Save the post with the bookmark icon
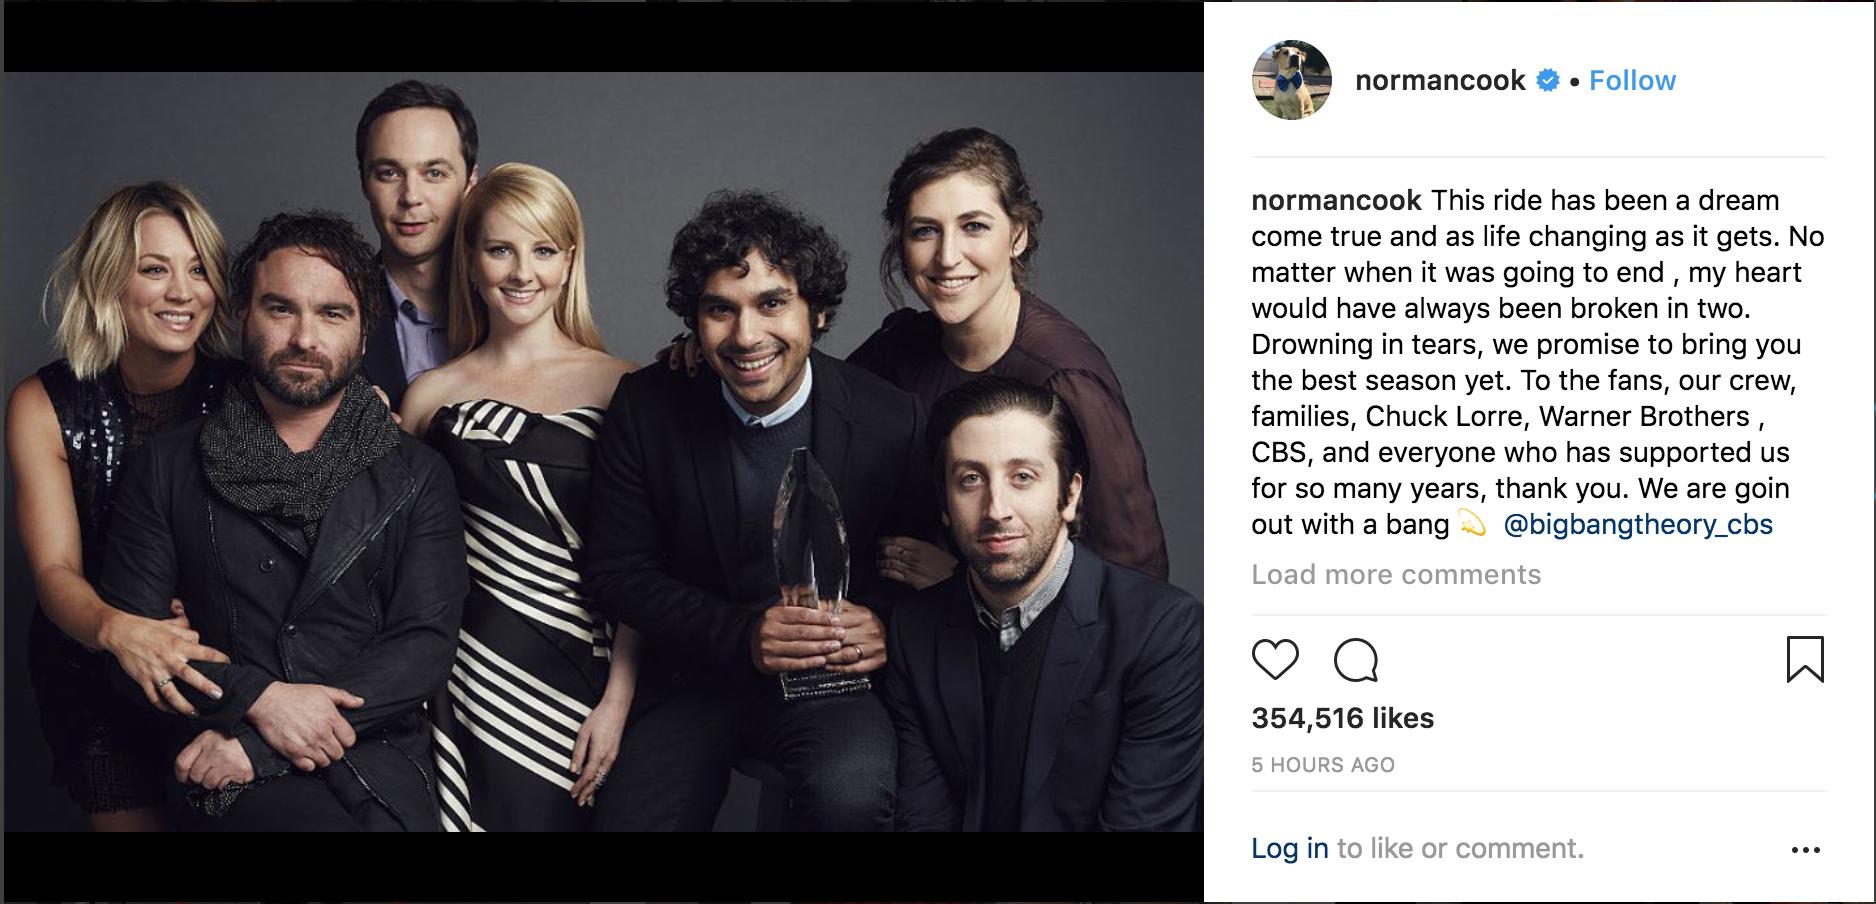Viewport: 1876px width, 904px height. (1805, 660)
